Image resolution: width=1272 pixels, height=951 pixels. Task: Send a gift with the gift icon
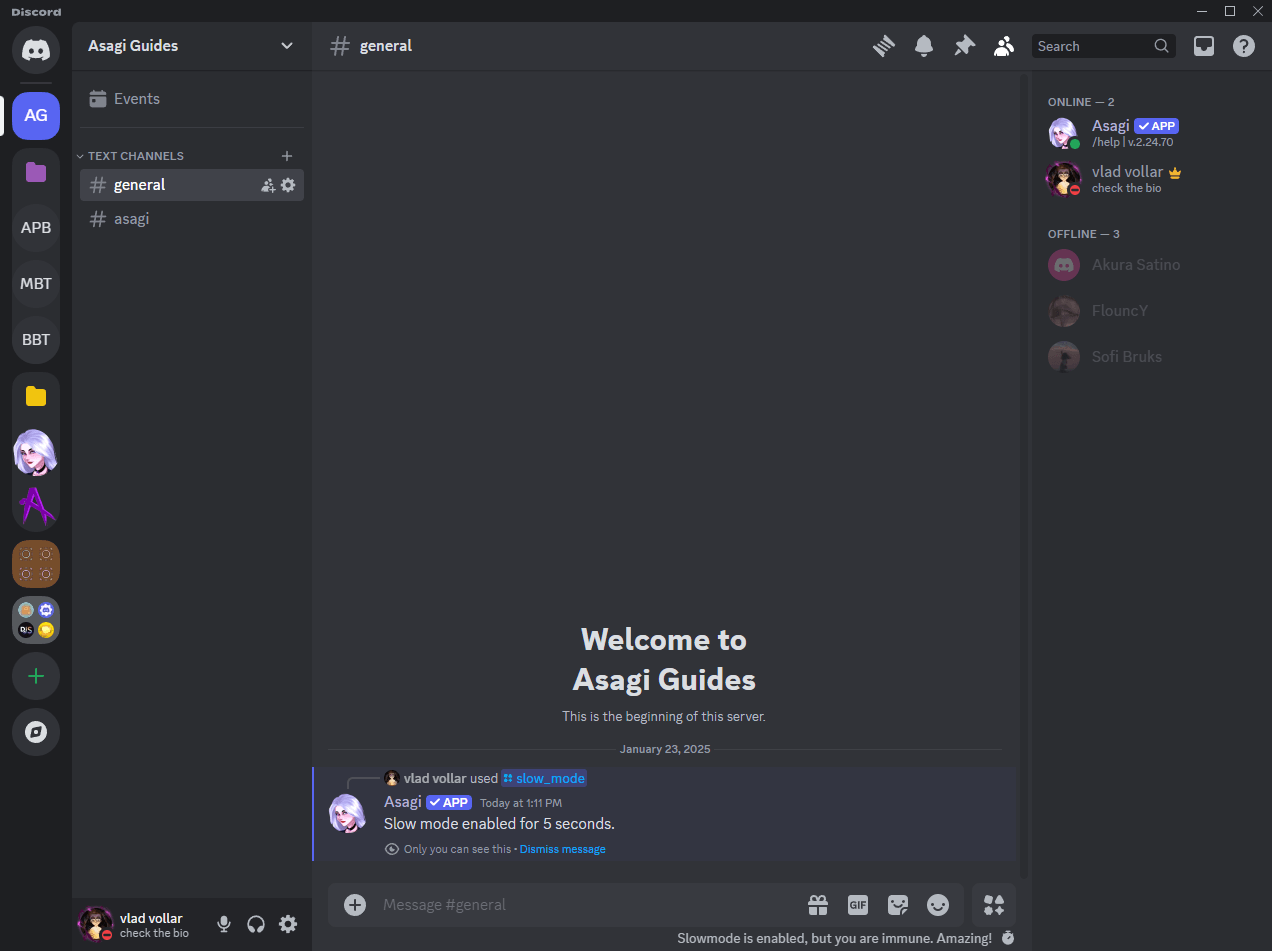point(818,905)
